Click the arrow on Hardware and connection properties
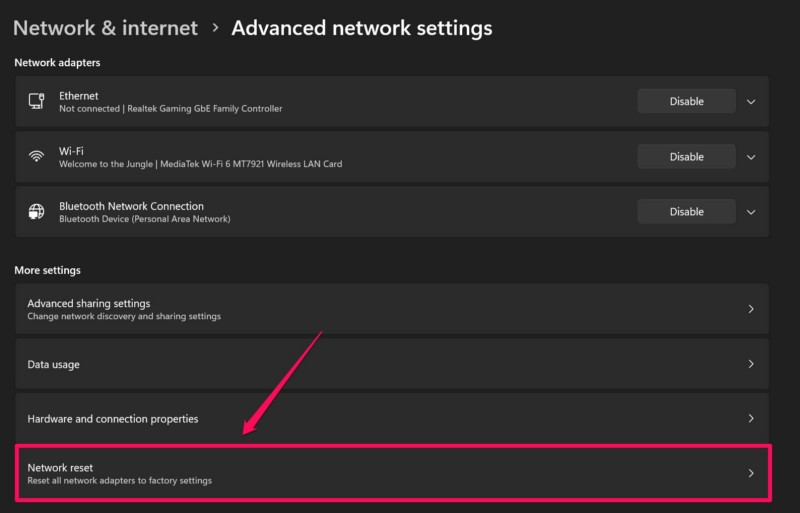 pos(751,418)
